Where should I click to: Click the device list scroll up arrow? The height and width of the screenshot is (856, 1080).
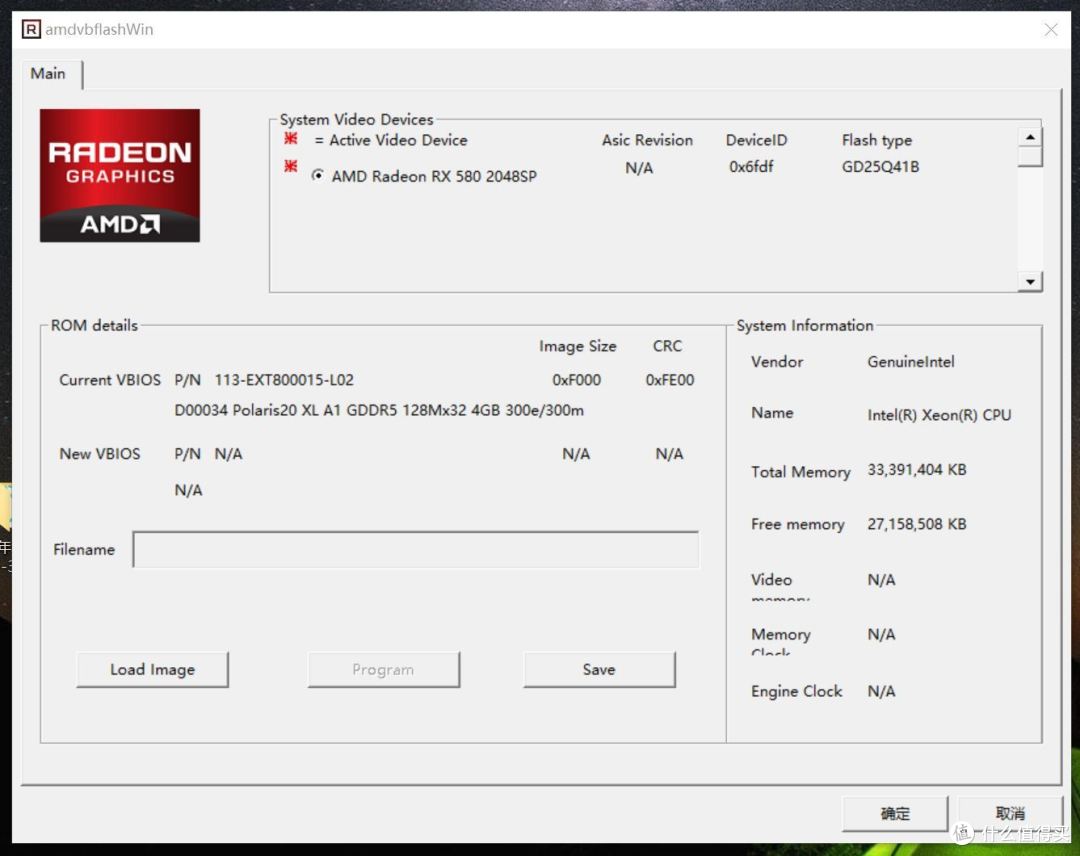click(1030, 137)
